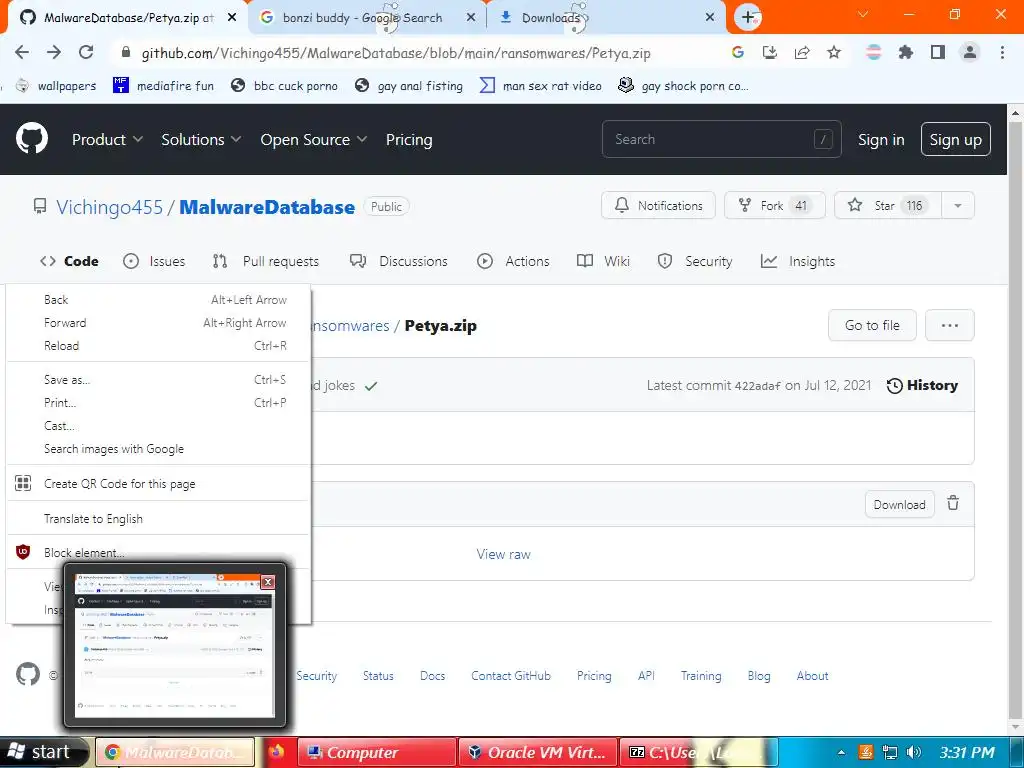1024x768 pixels.
Task: Click the Fork button
Action: coord(775,205)
